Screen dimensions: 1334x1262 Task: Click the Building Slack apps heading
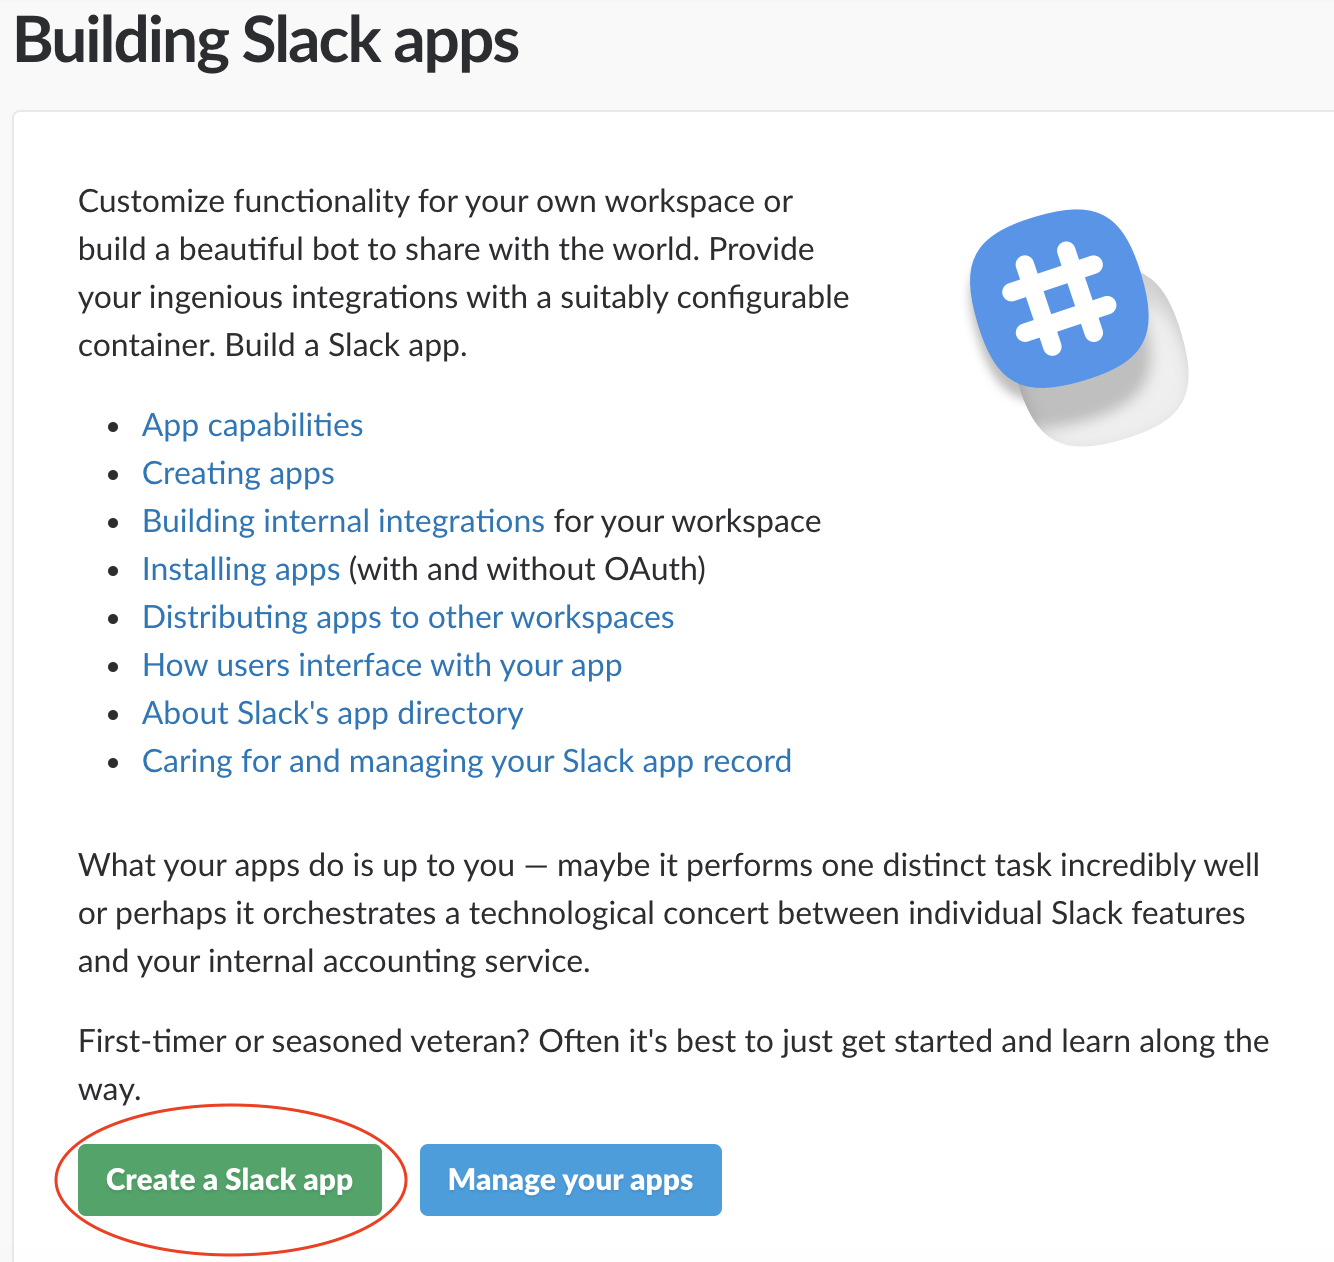(266, 41)
